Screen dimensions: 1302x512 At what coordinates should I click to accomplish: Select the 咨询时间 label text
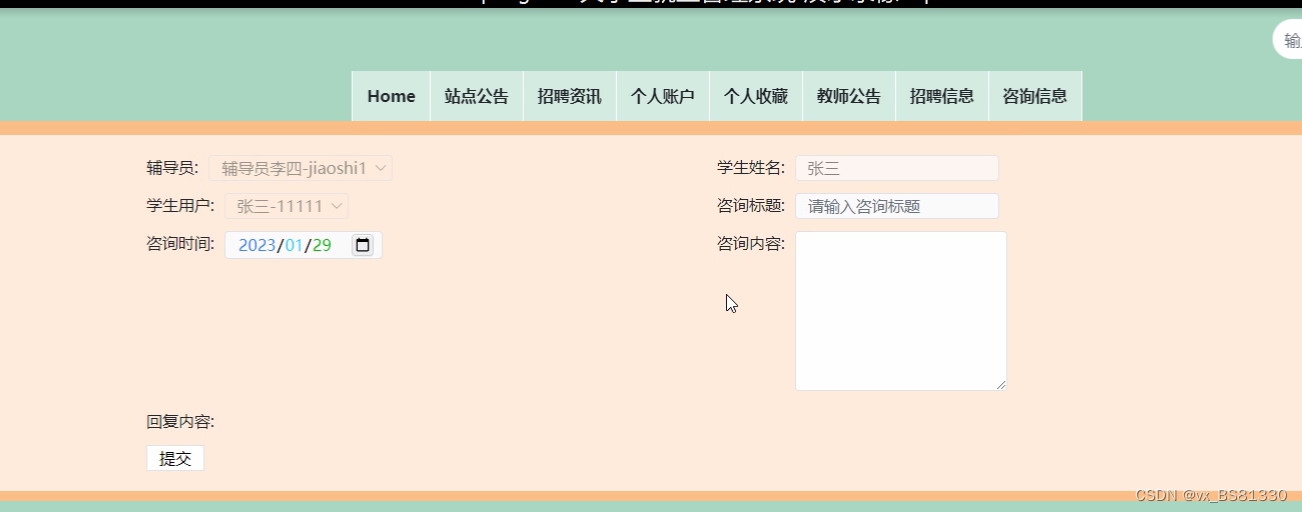(x=180, y=243)
